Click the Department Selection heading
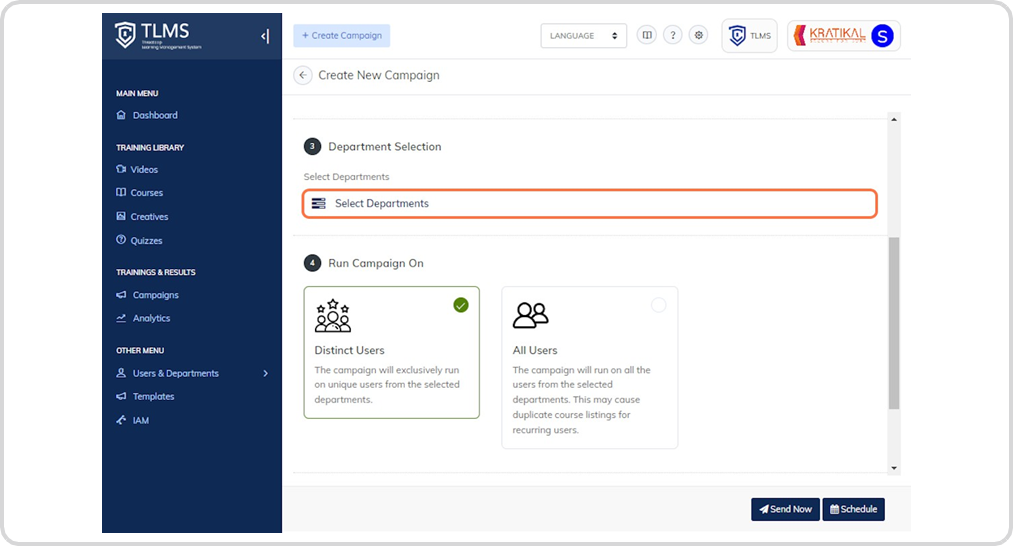Image resolution: width=1013 pixels, height=546 pixels. (x=384, y=147)
